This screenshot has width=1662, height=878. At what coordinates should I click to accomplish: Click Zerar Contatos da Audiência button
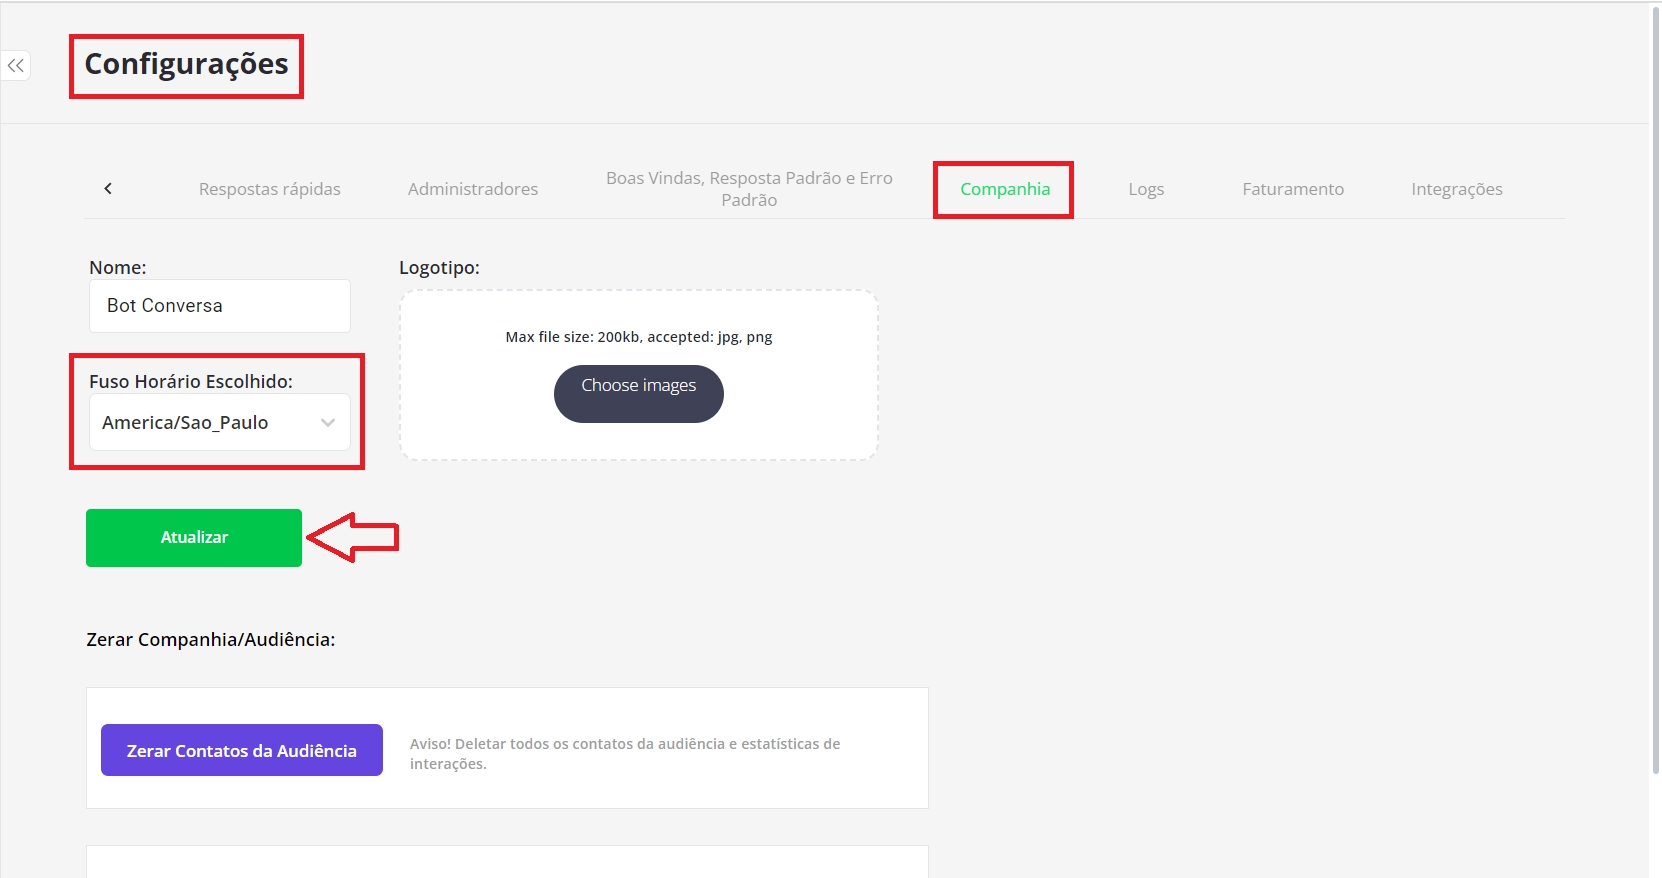pyautogui.click(x=241, y=750)
